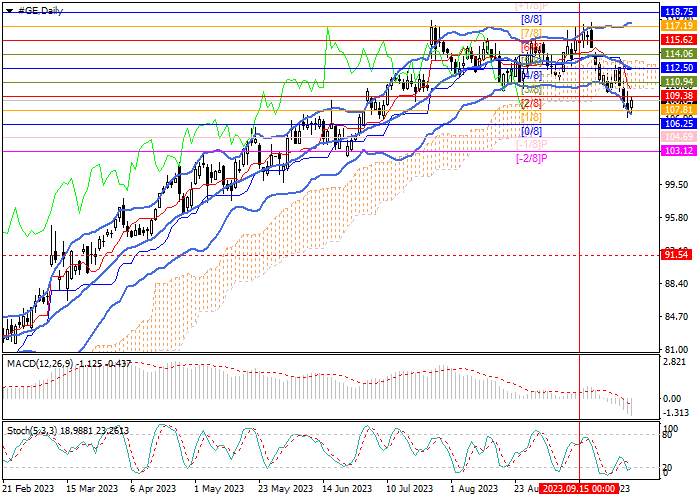Click the 6 Apr 2023 date label
The image size is (700, 500).
[153, 488]
